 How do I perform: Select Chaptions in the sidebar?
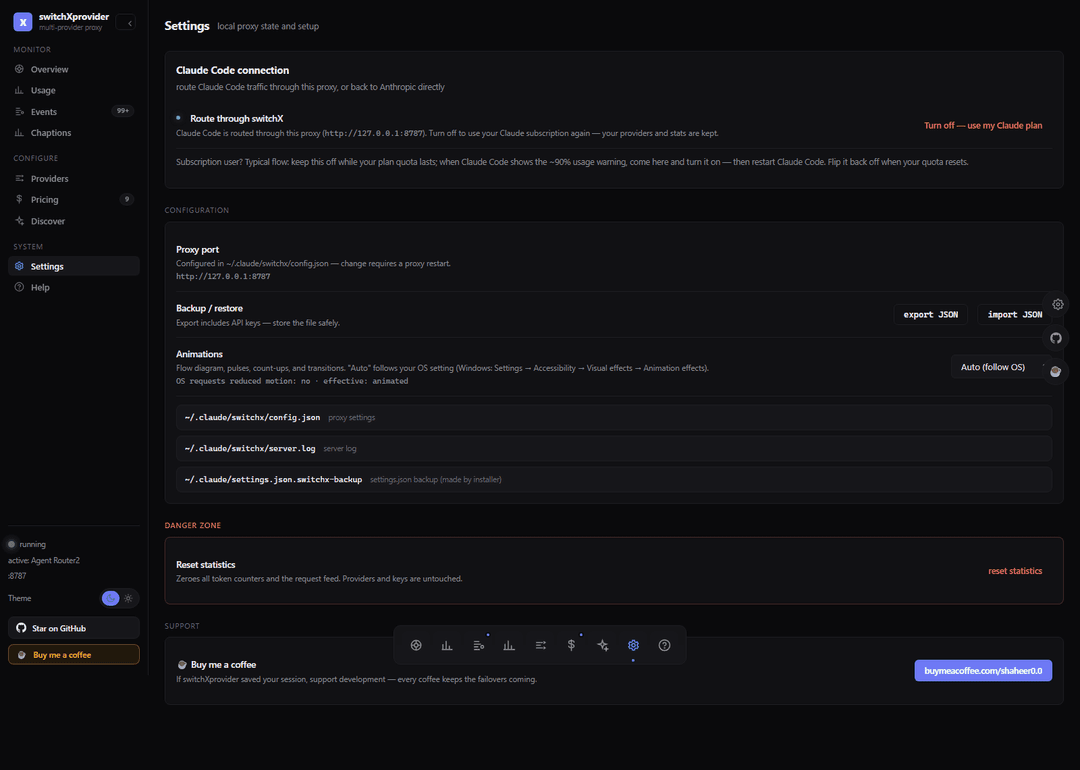[x=74, y=133]
